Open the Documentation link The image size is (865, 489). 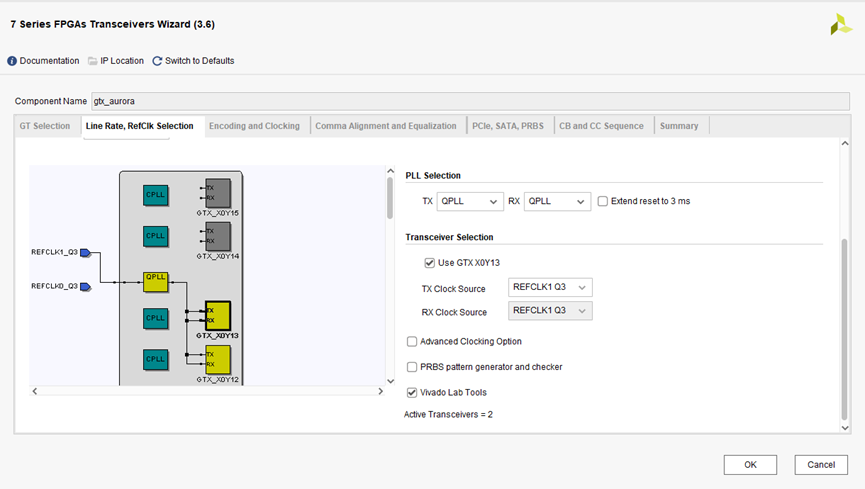pyautogui.click(x=49, y=61)
